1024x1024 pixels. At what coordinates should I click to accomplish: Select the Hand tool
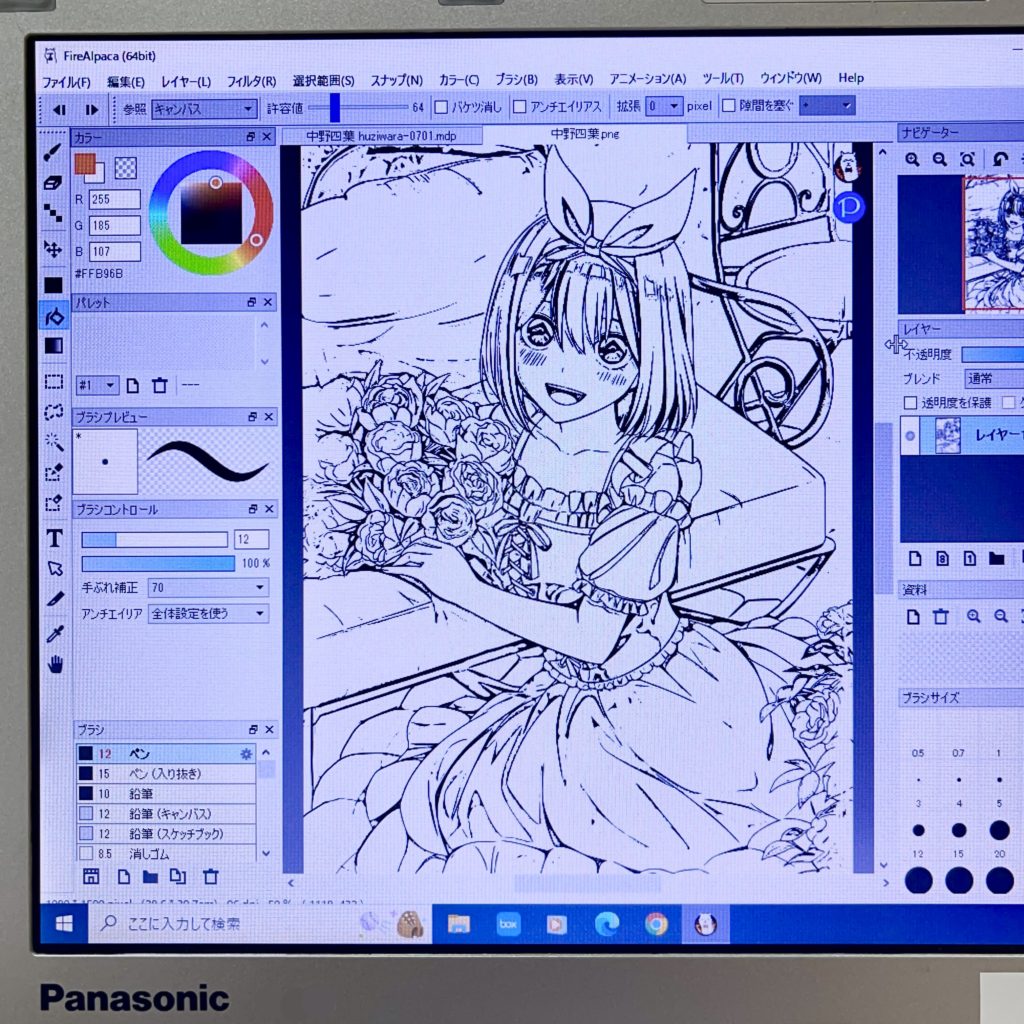click(x=55, y=664)
